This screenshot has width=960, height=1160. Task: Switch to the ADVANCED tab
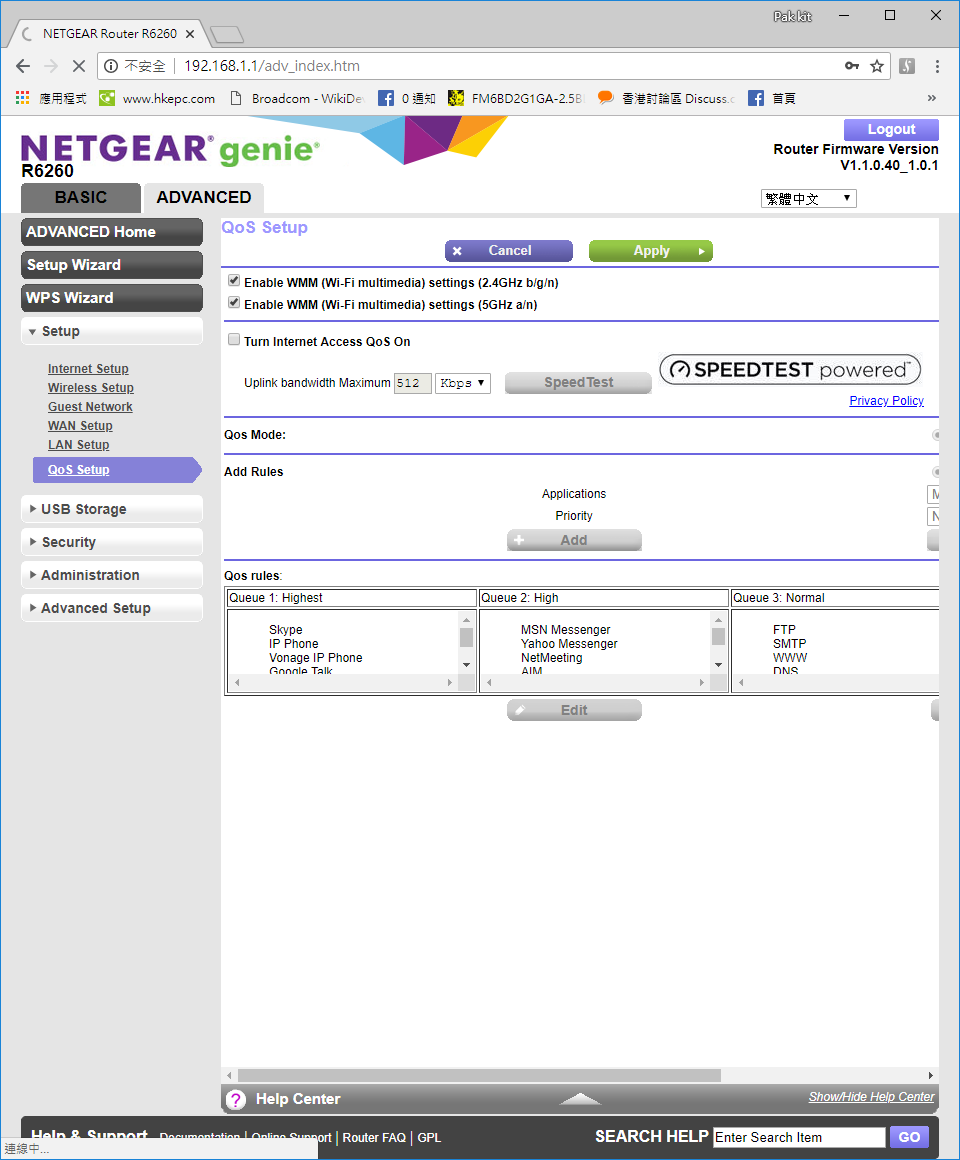coord(203,198)
